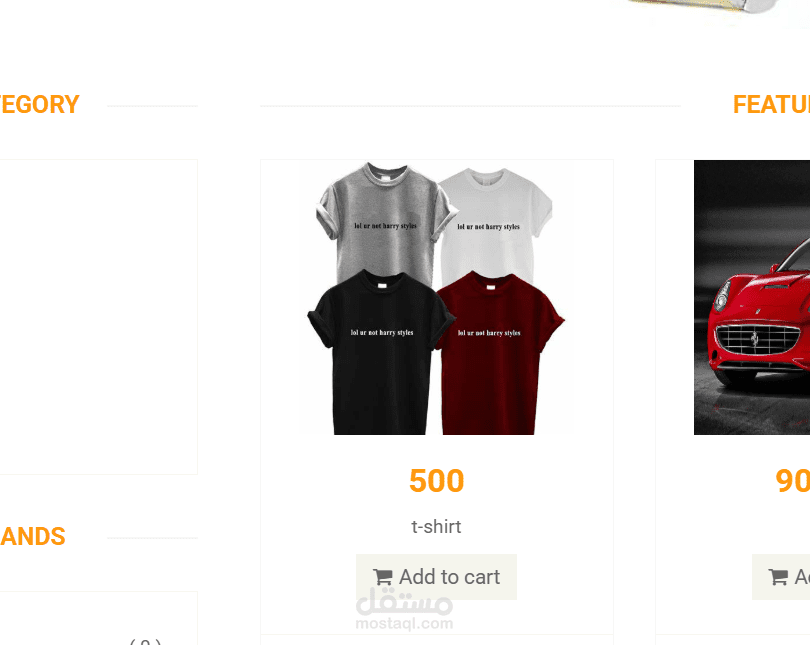Open the t-shirt product name link
Screen dimensions: 810x645
436,527
